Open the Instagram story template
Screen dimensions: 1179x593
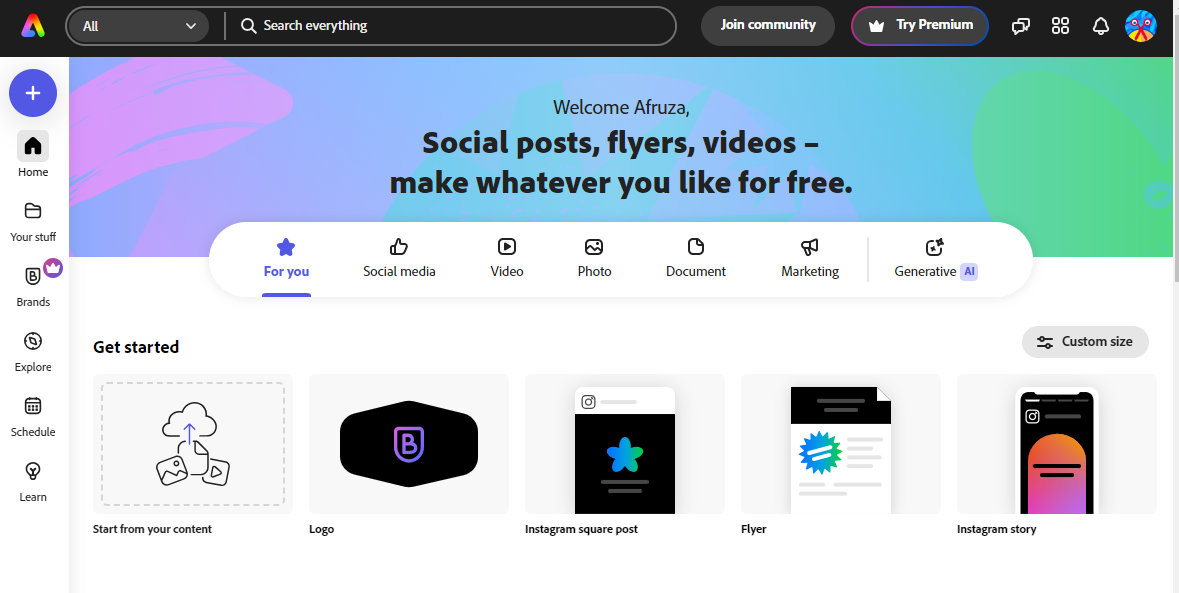pyautogui.click(x=1056, y=444)
